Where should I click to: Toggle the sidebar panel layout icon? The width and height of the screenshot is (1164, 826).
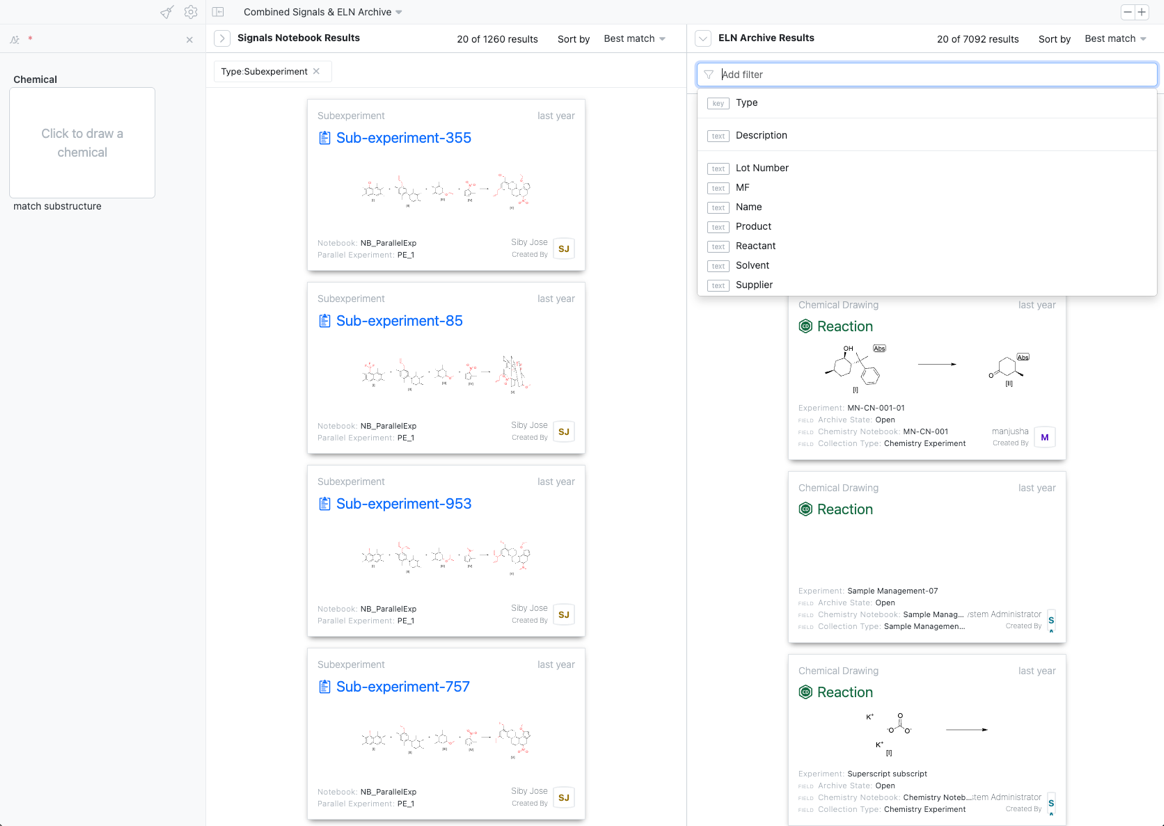click(218, 12)
